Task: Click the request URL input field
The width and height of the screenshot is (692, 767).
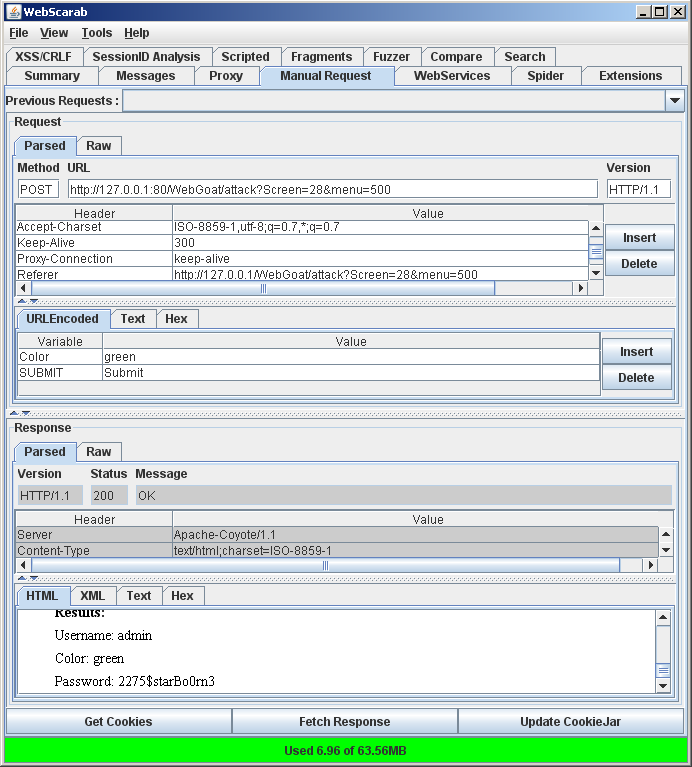Action: 332,189
